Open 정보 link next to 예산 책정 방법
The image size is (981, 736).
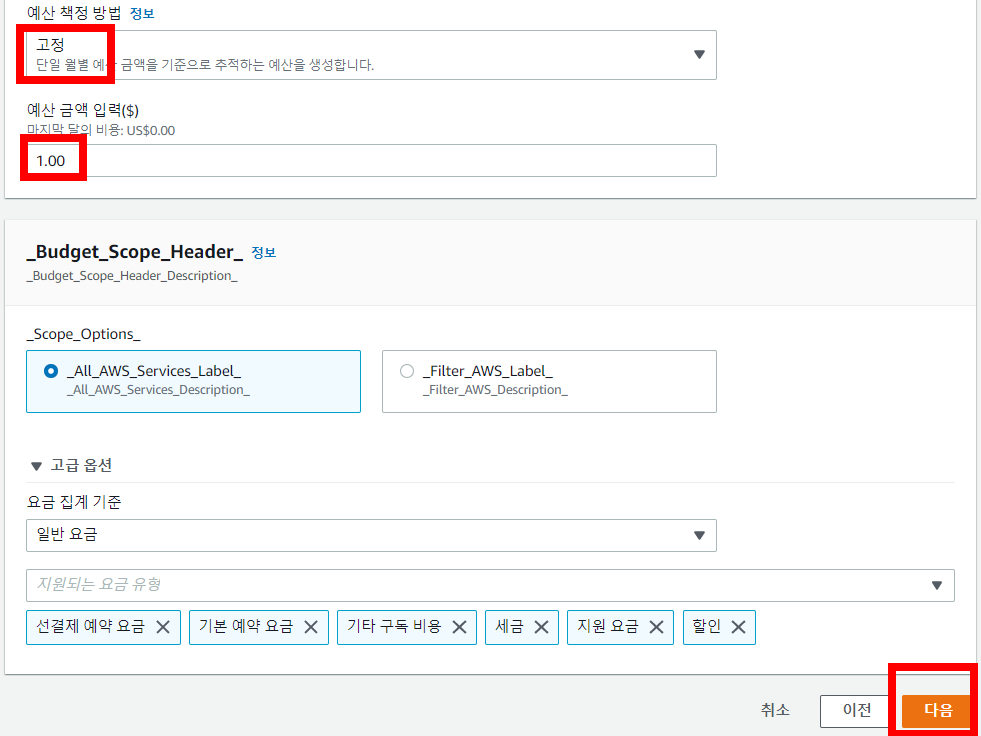[x=142, y=13]
